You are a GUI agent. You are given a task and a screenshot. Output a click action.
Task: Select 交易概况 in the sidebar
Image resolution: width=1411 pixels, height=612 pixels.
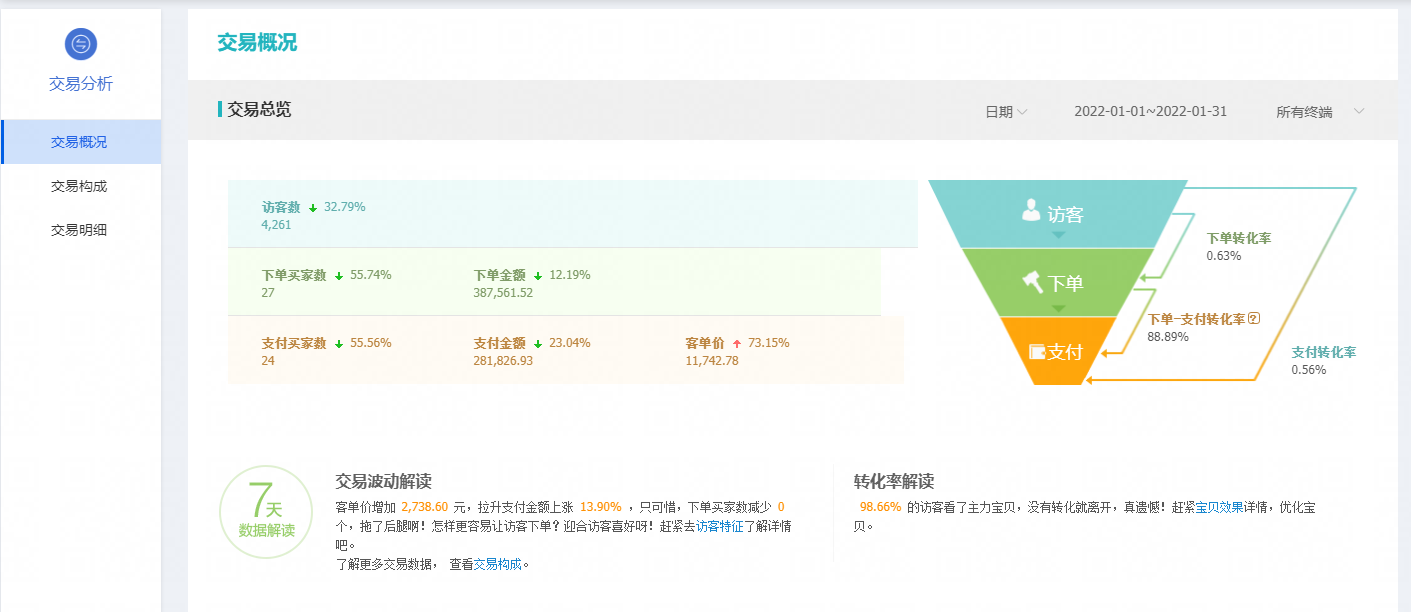[x=80, y=142]
